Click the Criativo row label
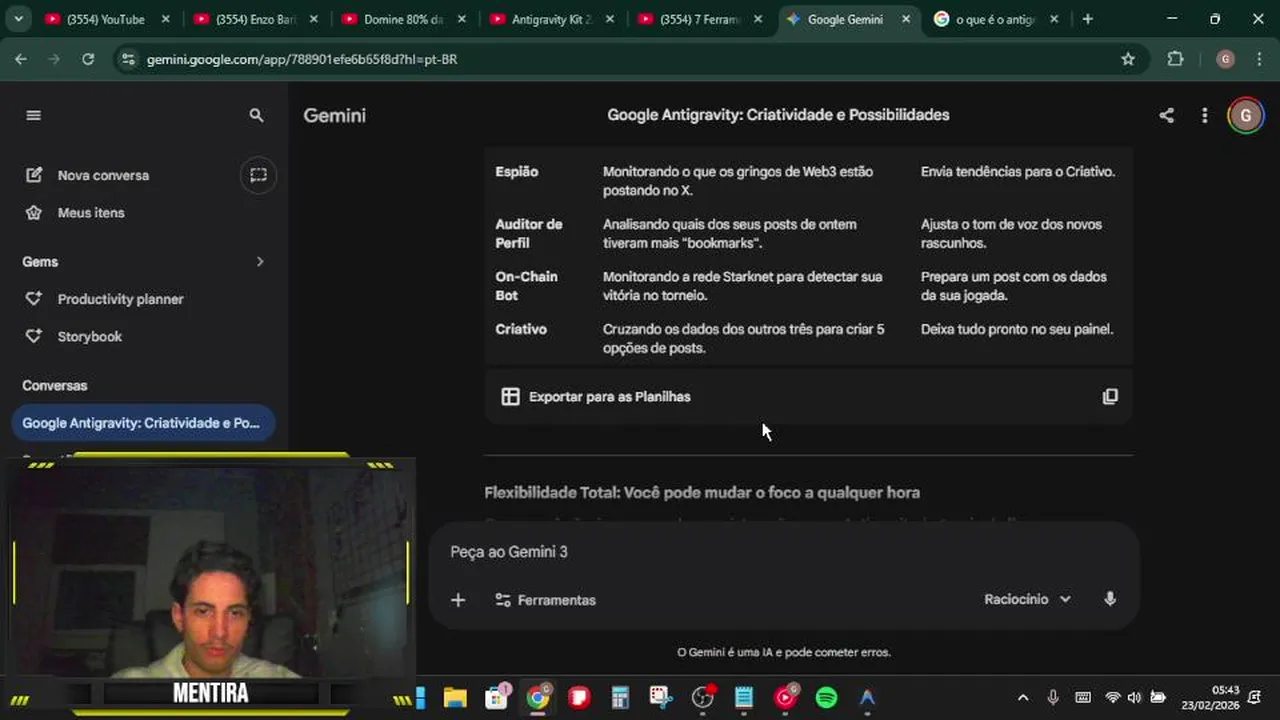Screen dimensions: 1280x720 (x=521, y=329)
